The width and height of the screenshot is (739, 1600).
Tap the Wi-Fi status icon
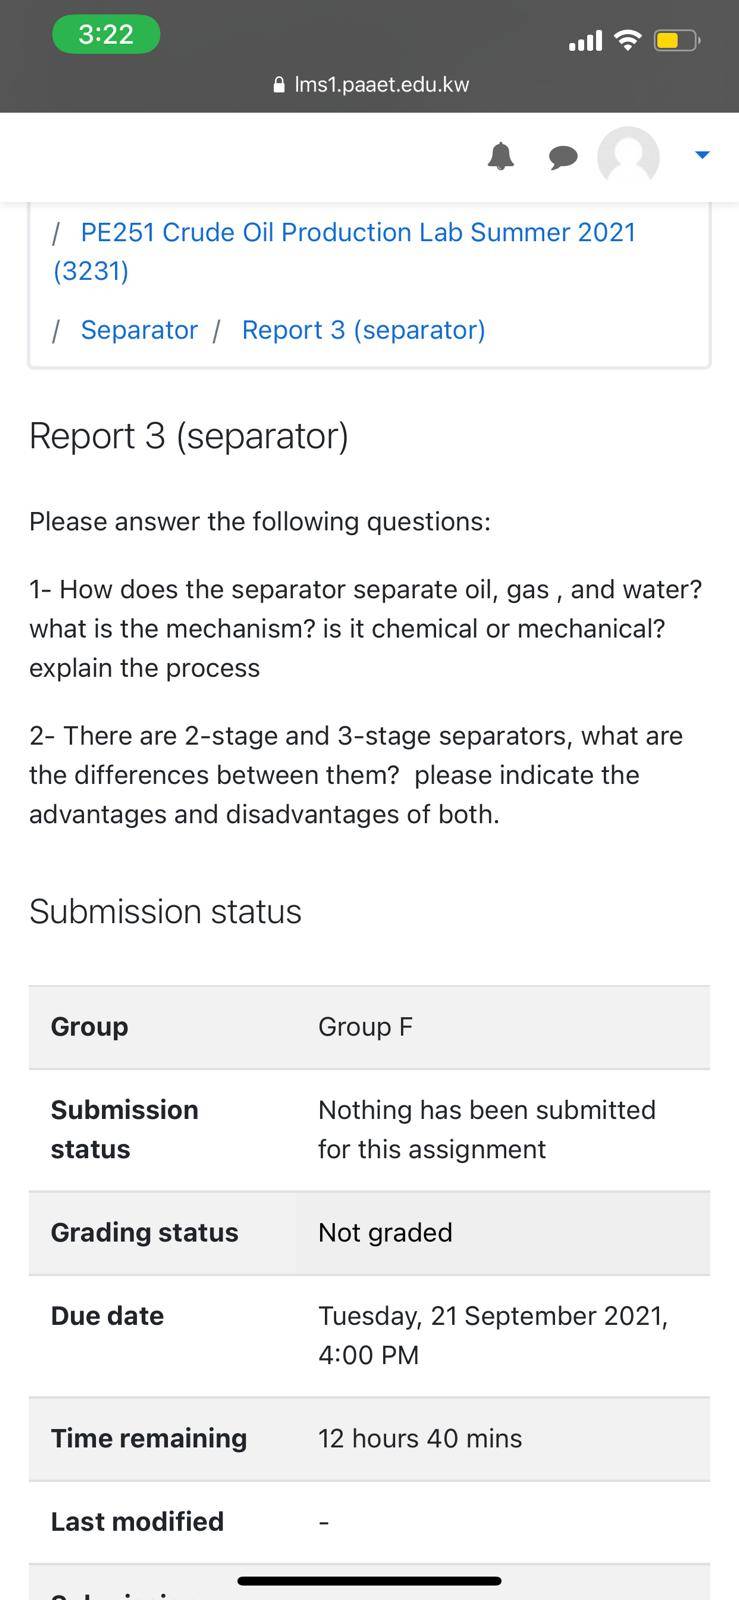(x=627, y=40)
